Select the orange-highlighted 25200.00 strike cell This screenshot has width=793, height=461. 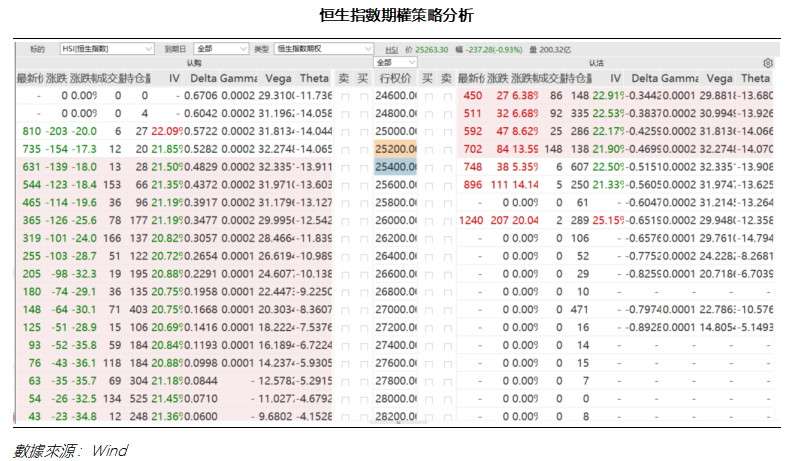pyautogui.click(x=395, y=149)
